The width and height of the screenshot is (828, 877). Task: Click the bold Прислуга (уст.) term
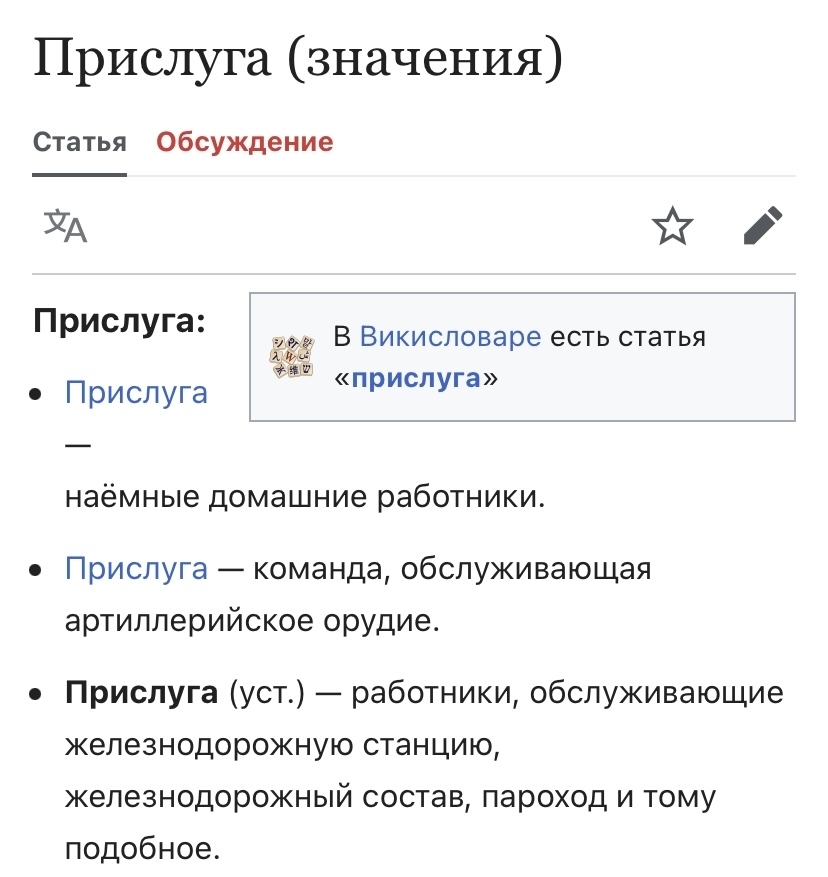click(185, 693)
